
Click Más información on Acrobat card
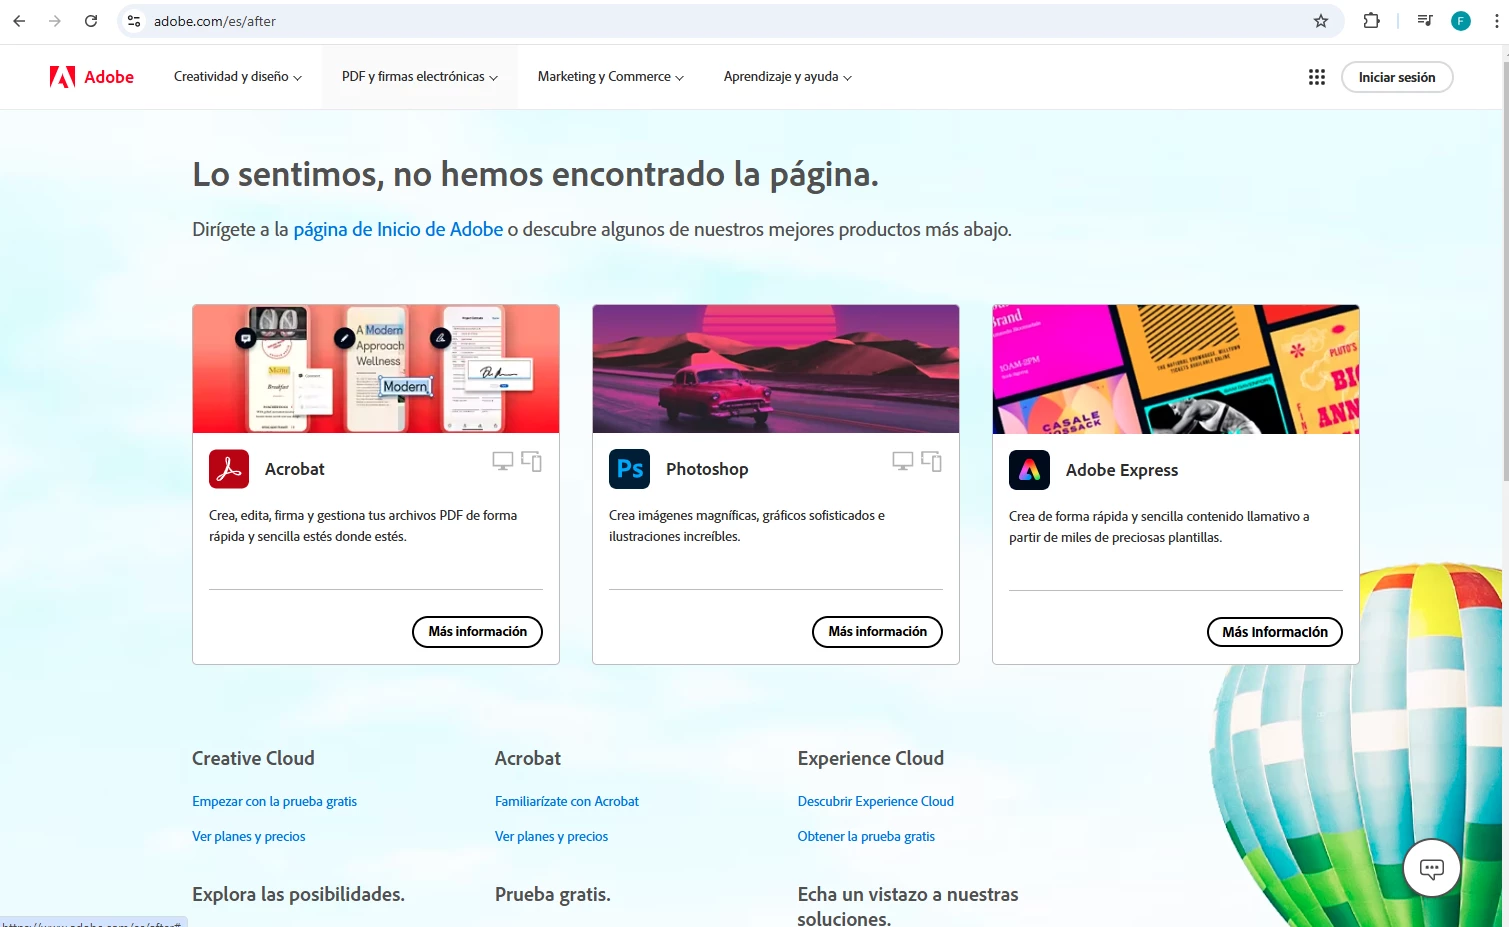click(478, 632)
